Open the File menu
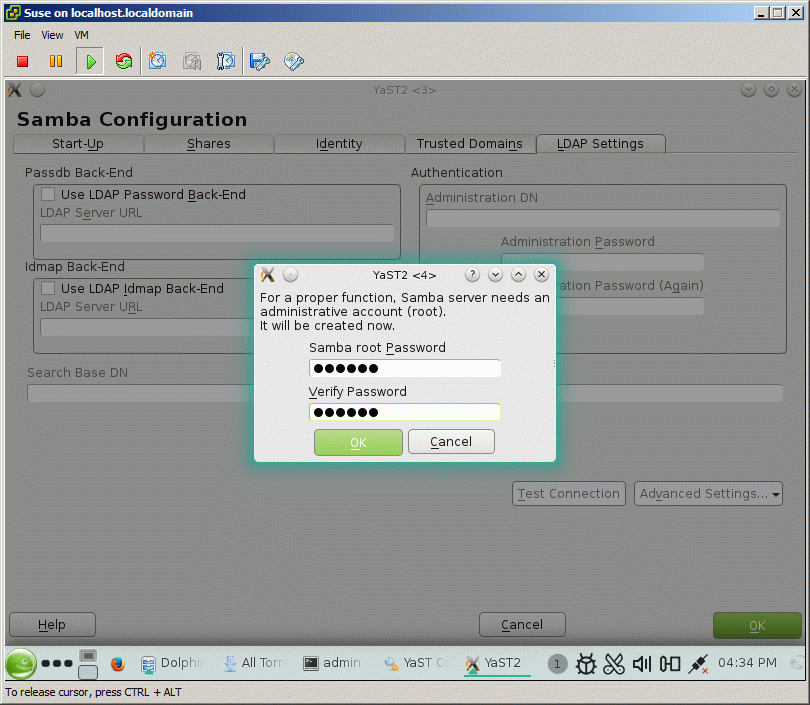 click(22, 35)
